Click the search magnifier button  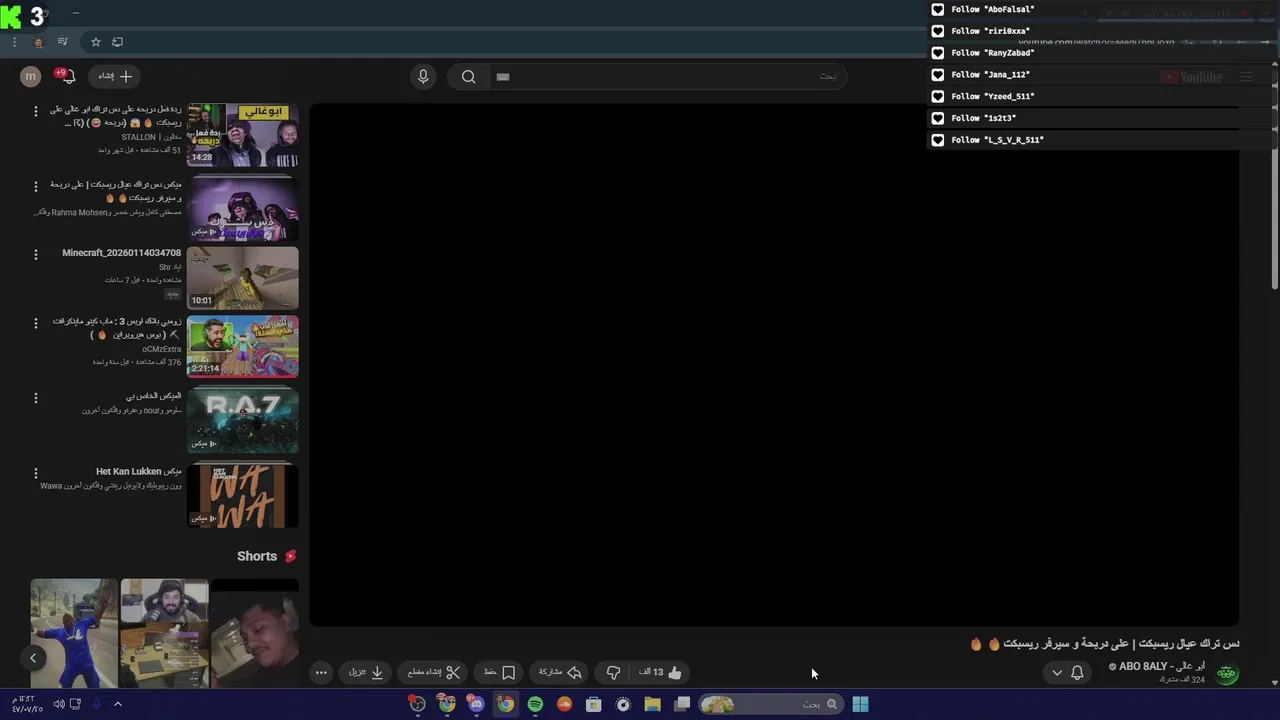468,76
